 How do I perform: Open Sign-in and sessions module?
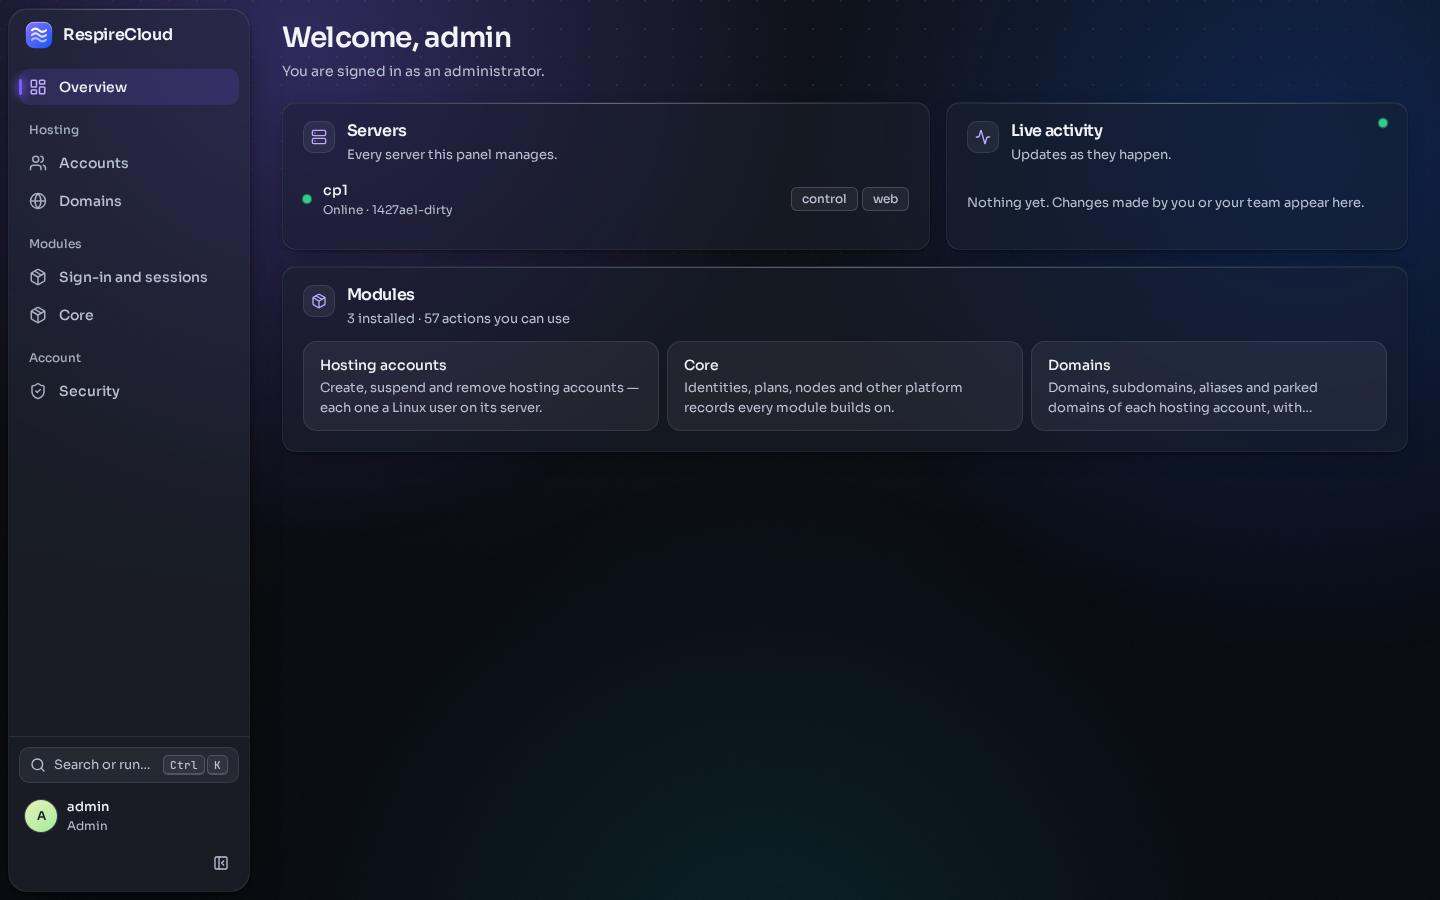[x=129, y=277]
